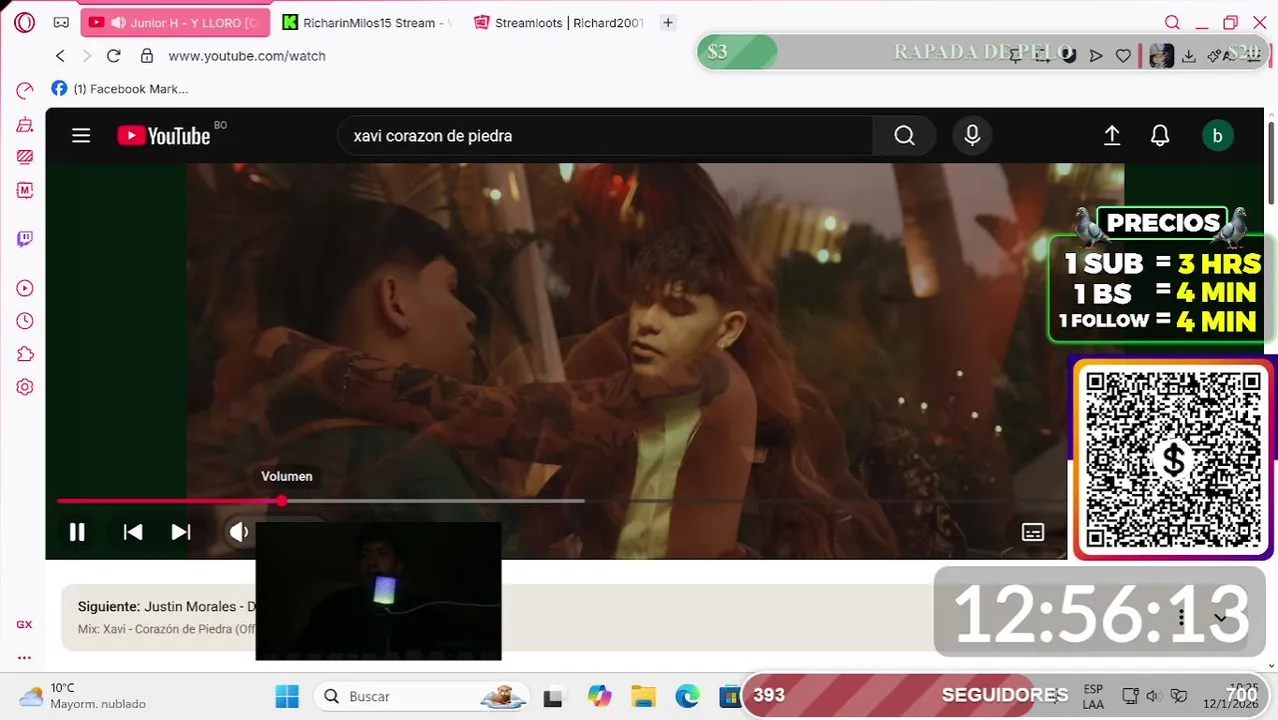Pause the playing video

pos(77,532)
